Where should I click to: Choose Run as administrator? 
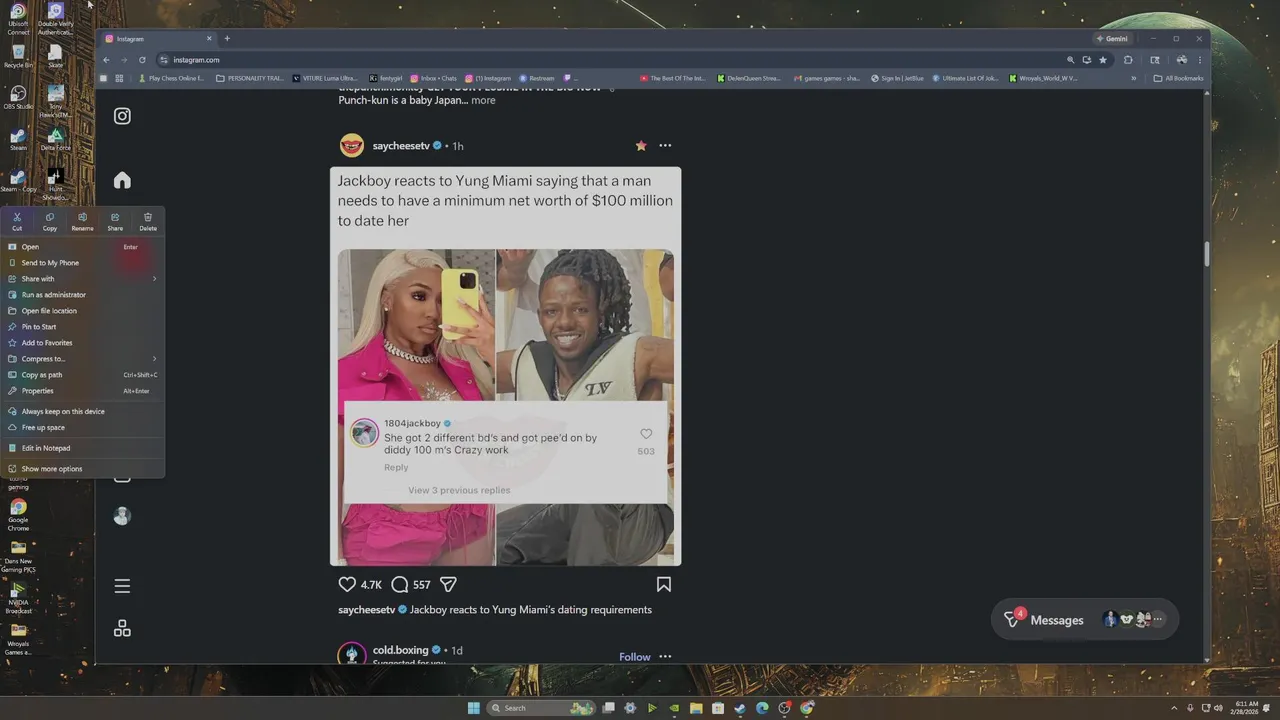[x=83, y=295]
